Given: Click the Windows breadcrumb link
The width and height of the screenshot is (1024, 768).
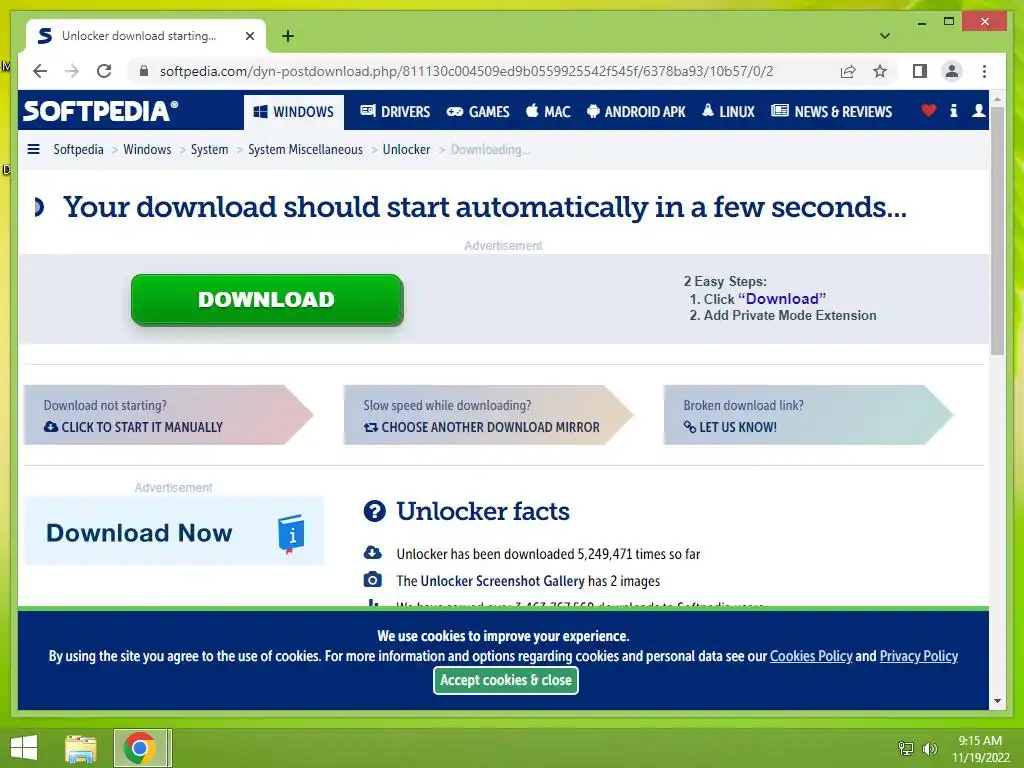Looking at the screenshot, I should pos(147,150).
